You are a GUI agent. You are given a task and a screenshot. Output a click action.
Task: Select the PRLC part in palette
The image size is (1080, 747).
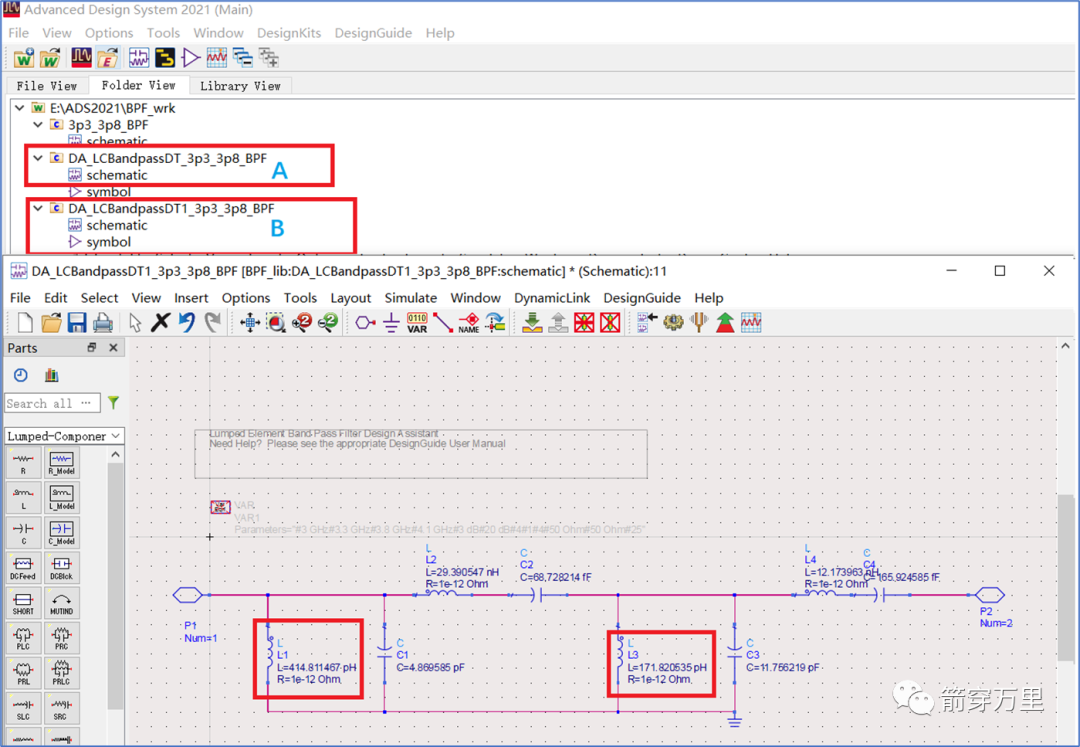(61, 672)
